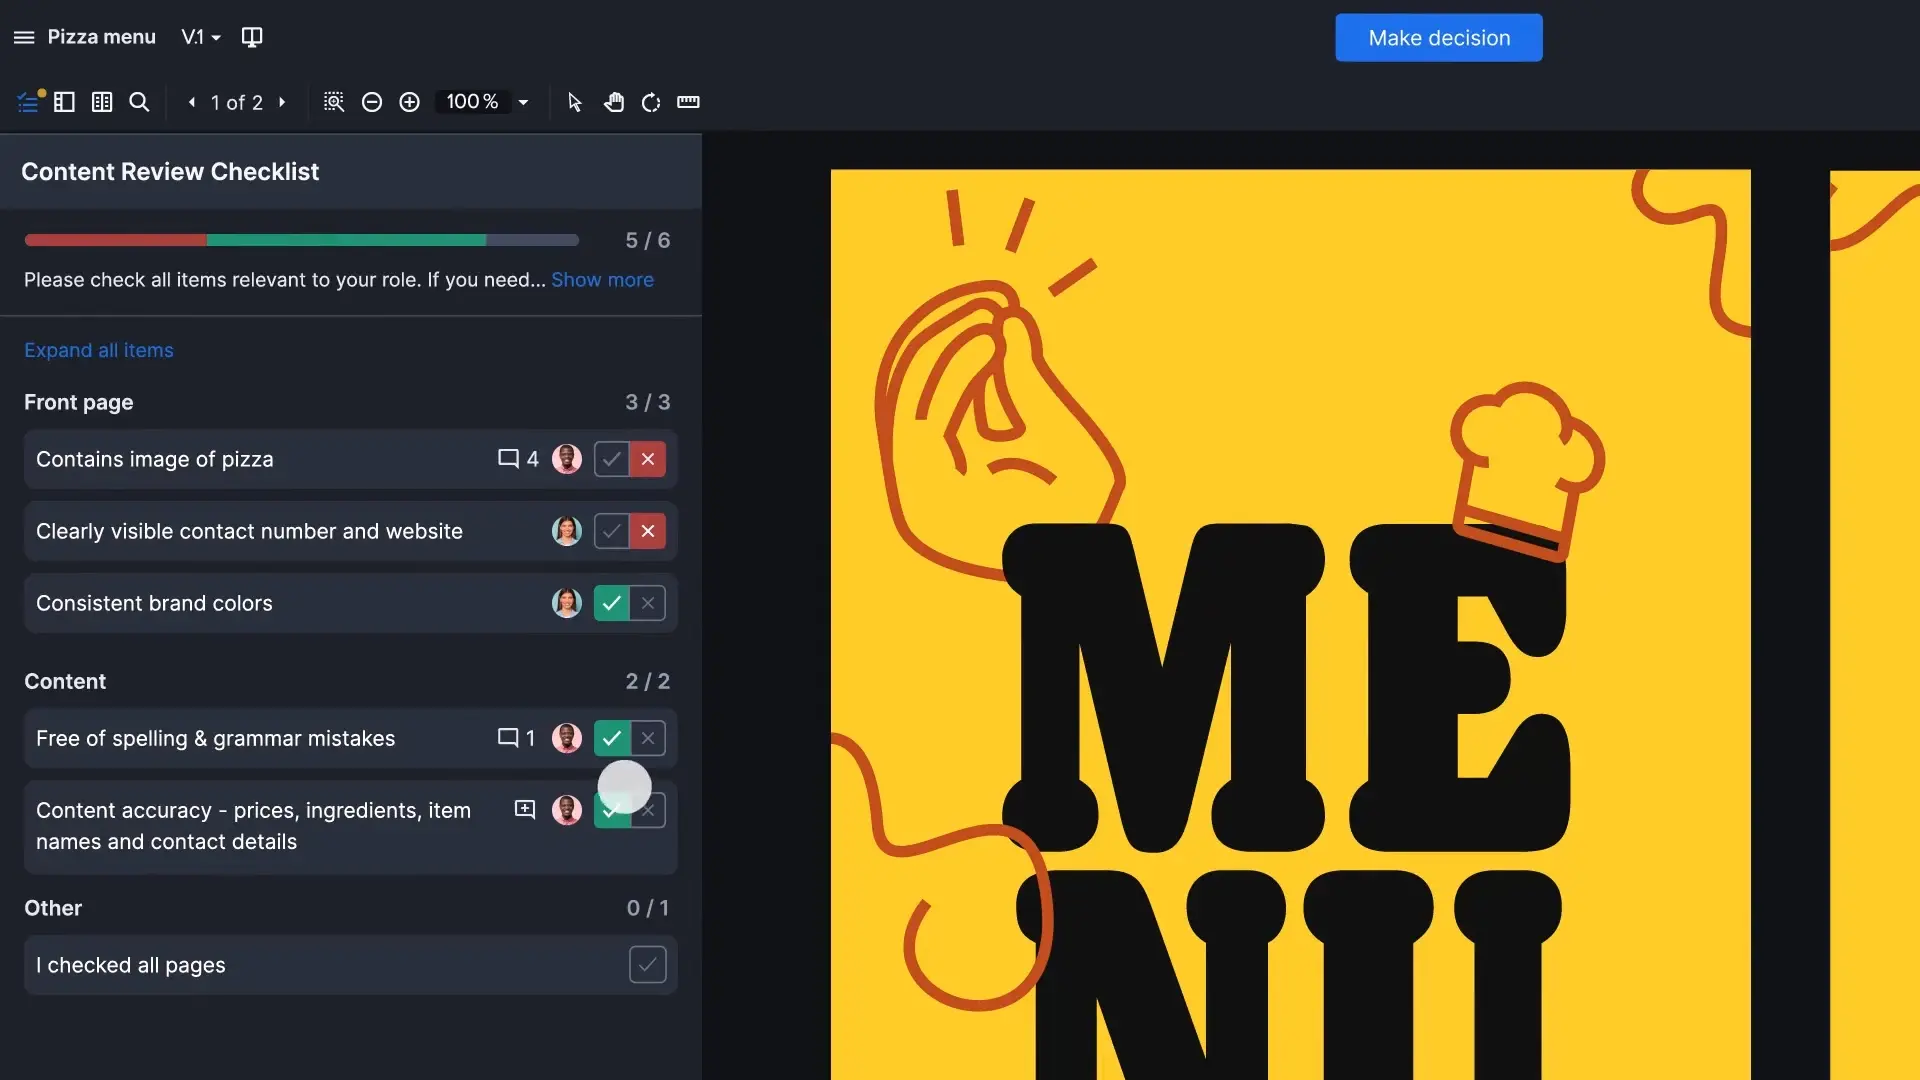Go to next page arrow
This screenshot has width=1920, height=1080.
282,102
